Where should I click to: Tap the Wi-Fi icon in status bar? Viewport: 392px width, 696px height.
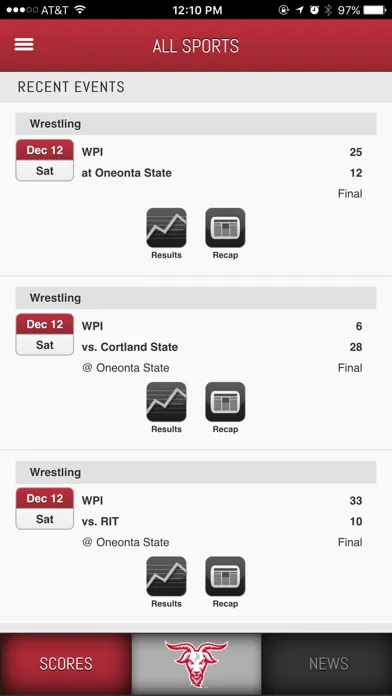(80, 10)
